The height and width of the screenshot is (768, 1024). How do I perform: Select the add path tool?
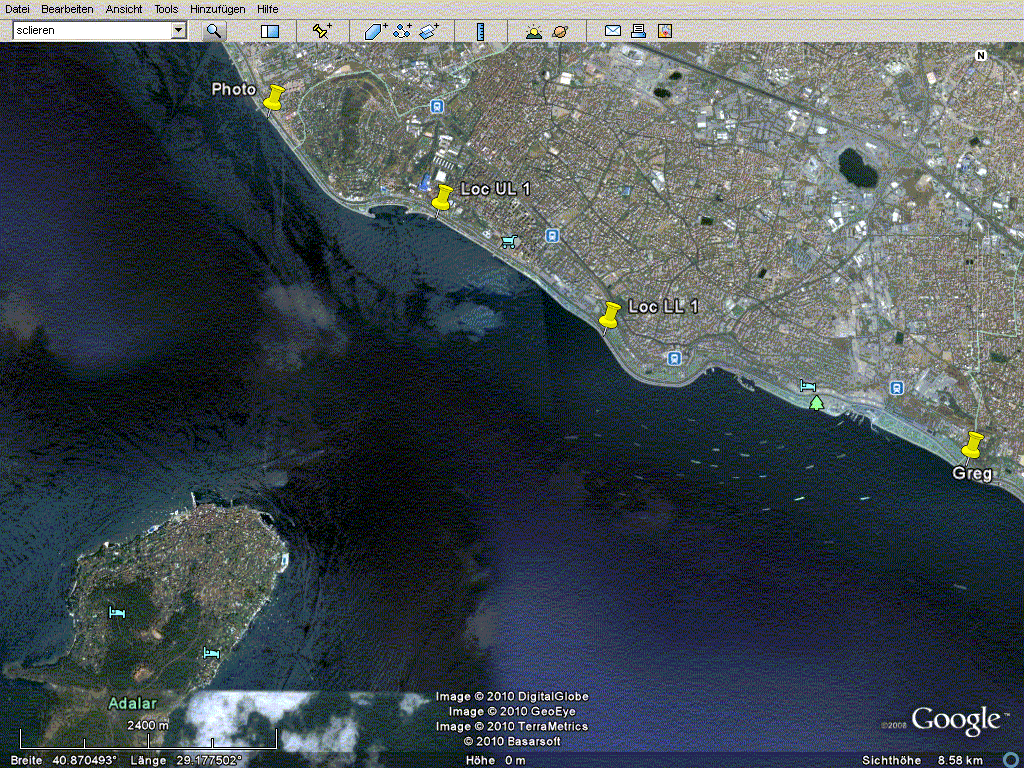click(x=402, y=31)
